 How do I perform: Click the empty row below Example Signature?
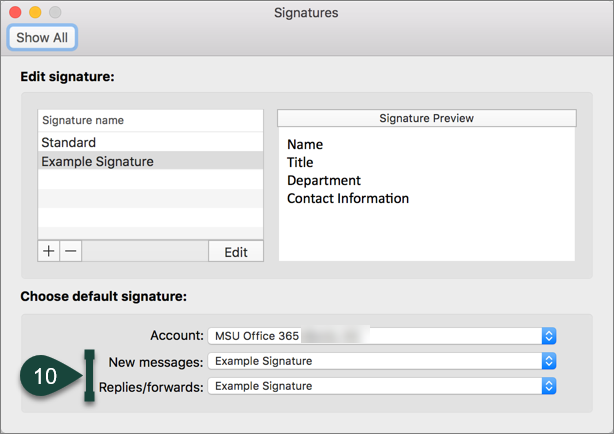point(150,180)
